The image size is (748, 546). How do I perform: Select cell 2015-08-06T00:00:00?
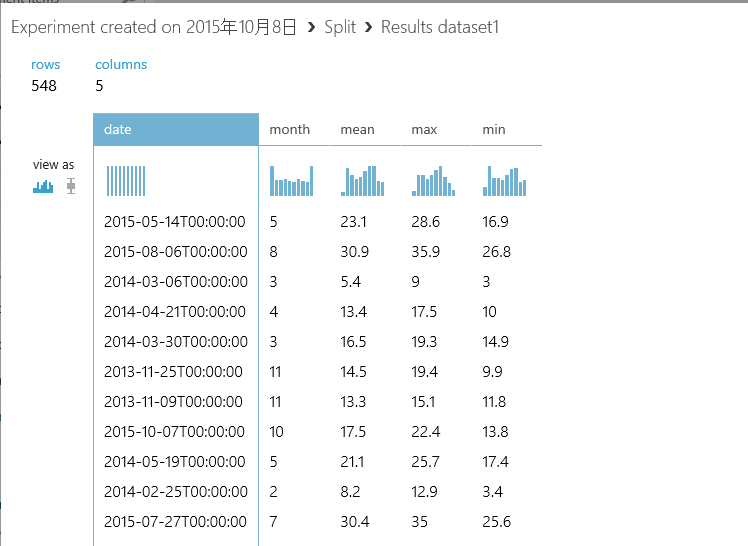[176, 252]
